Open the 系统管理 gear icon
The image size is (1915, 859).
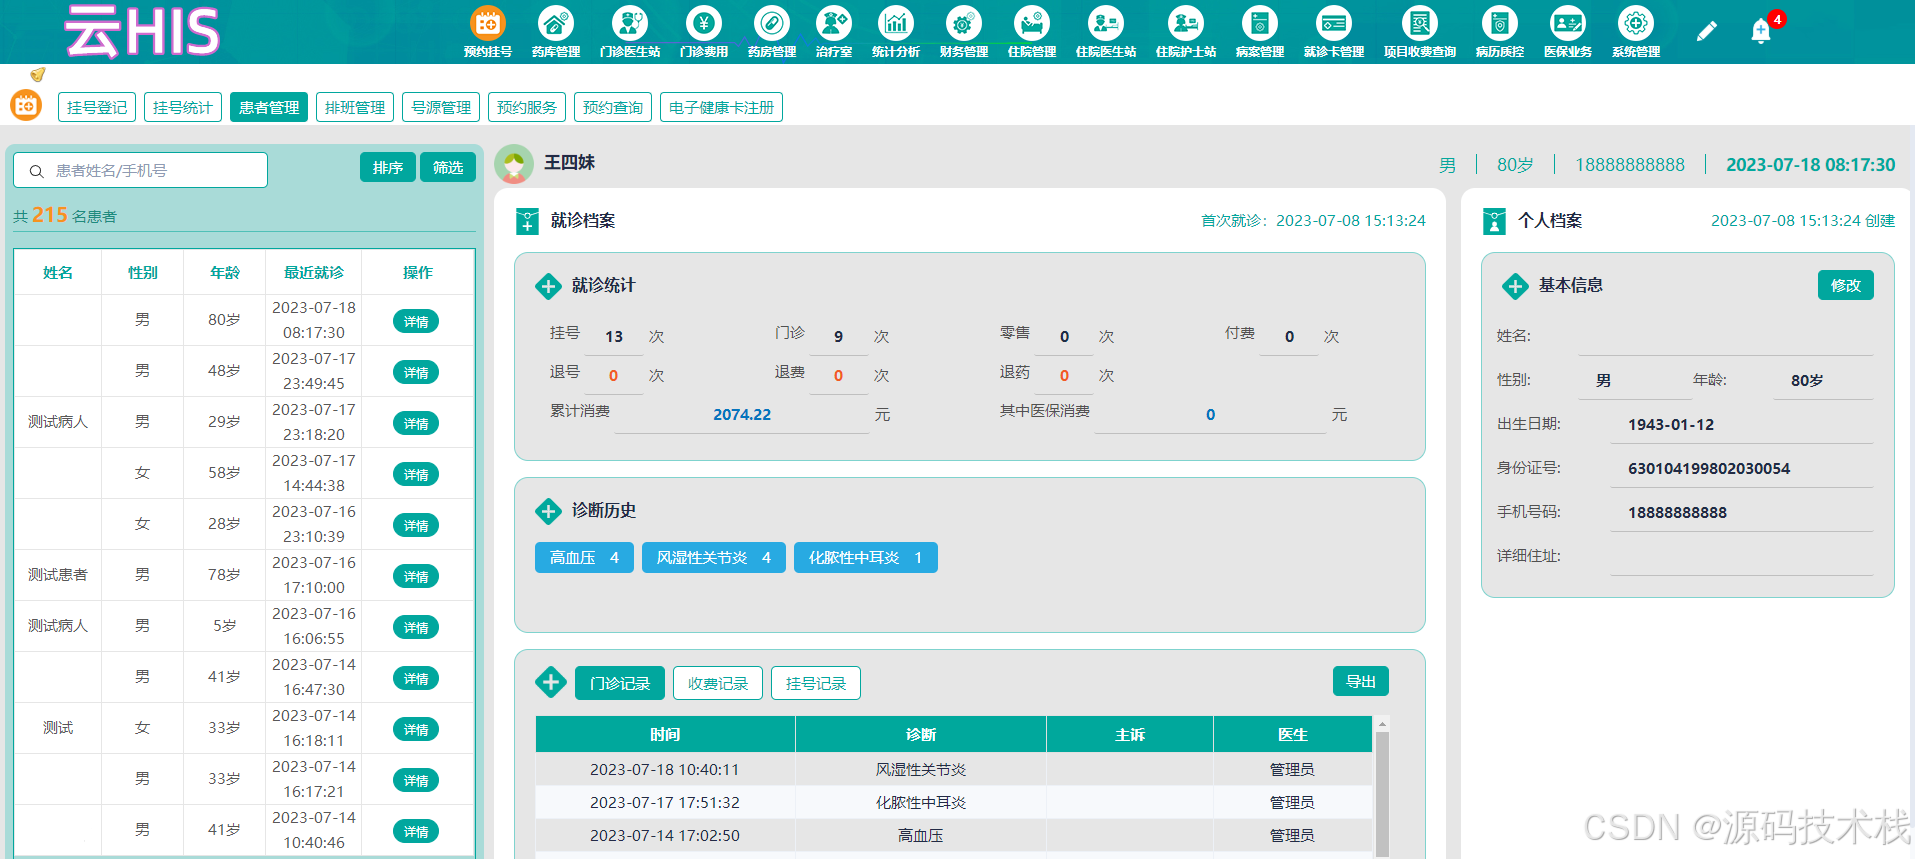coord(1636,23)
